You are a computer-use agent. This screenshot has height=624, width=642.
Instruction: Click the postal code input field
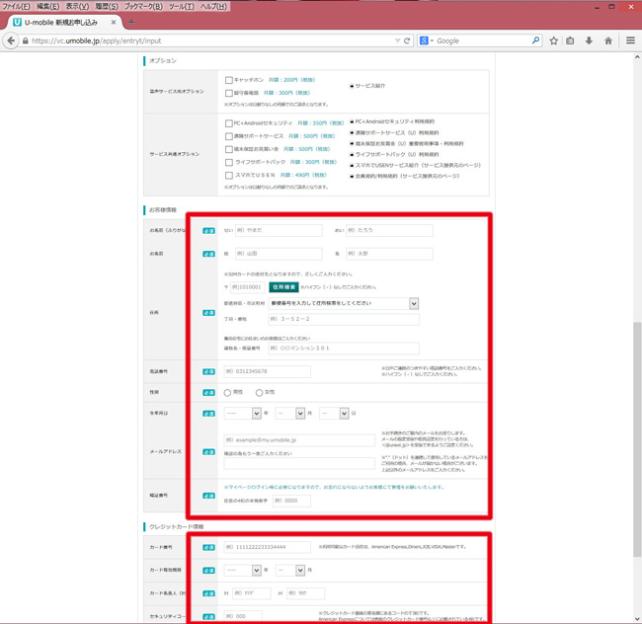click(247, 287)
